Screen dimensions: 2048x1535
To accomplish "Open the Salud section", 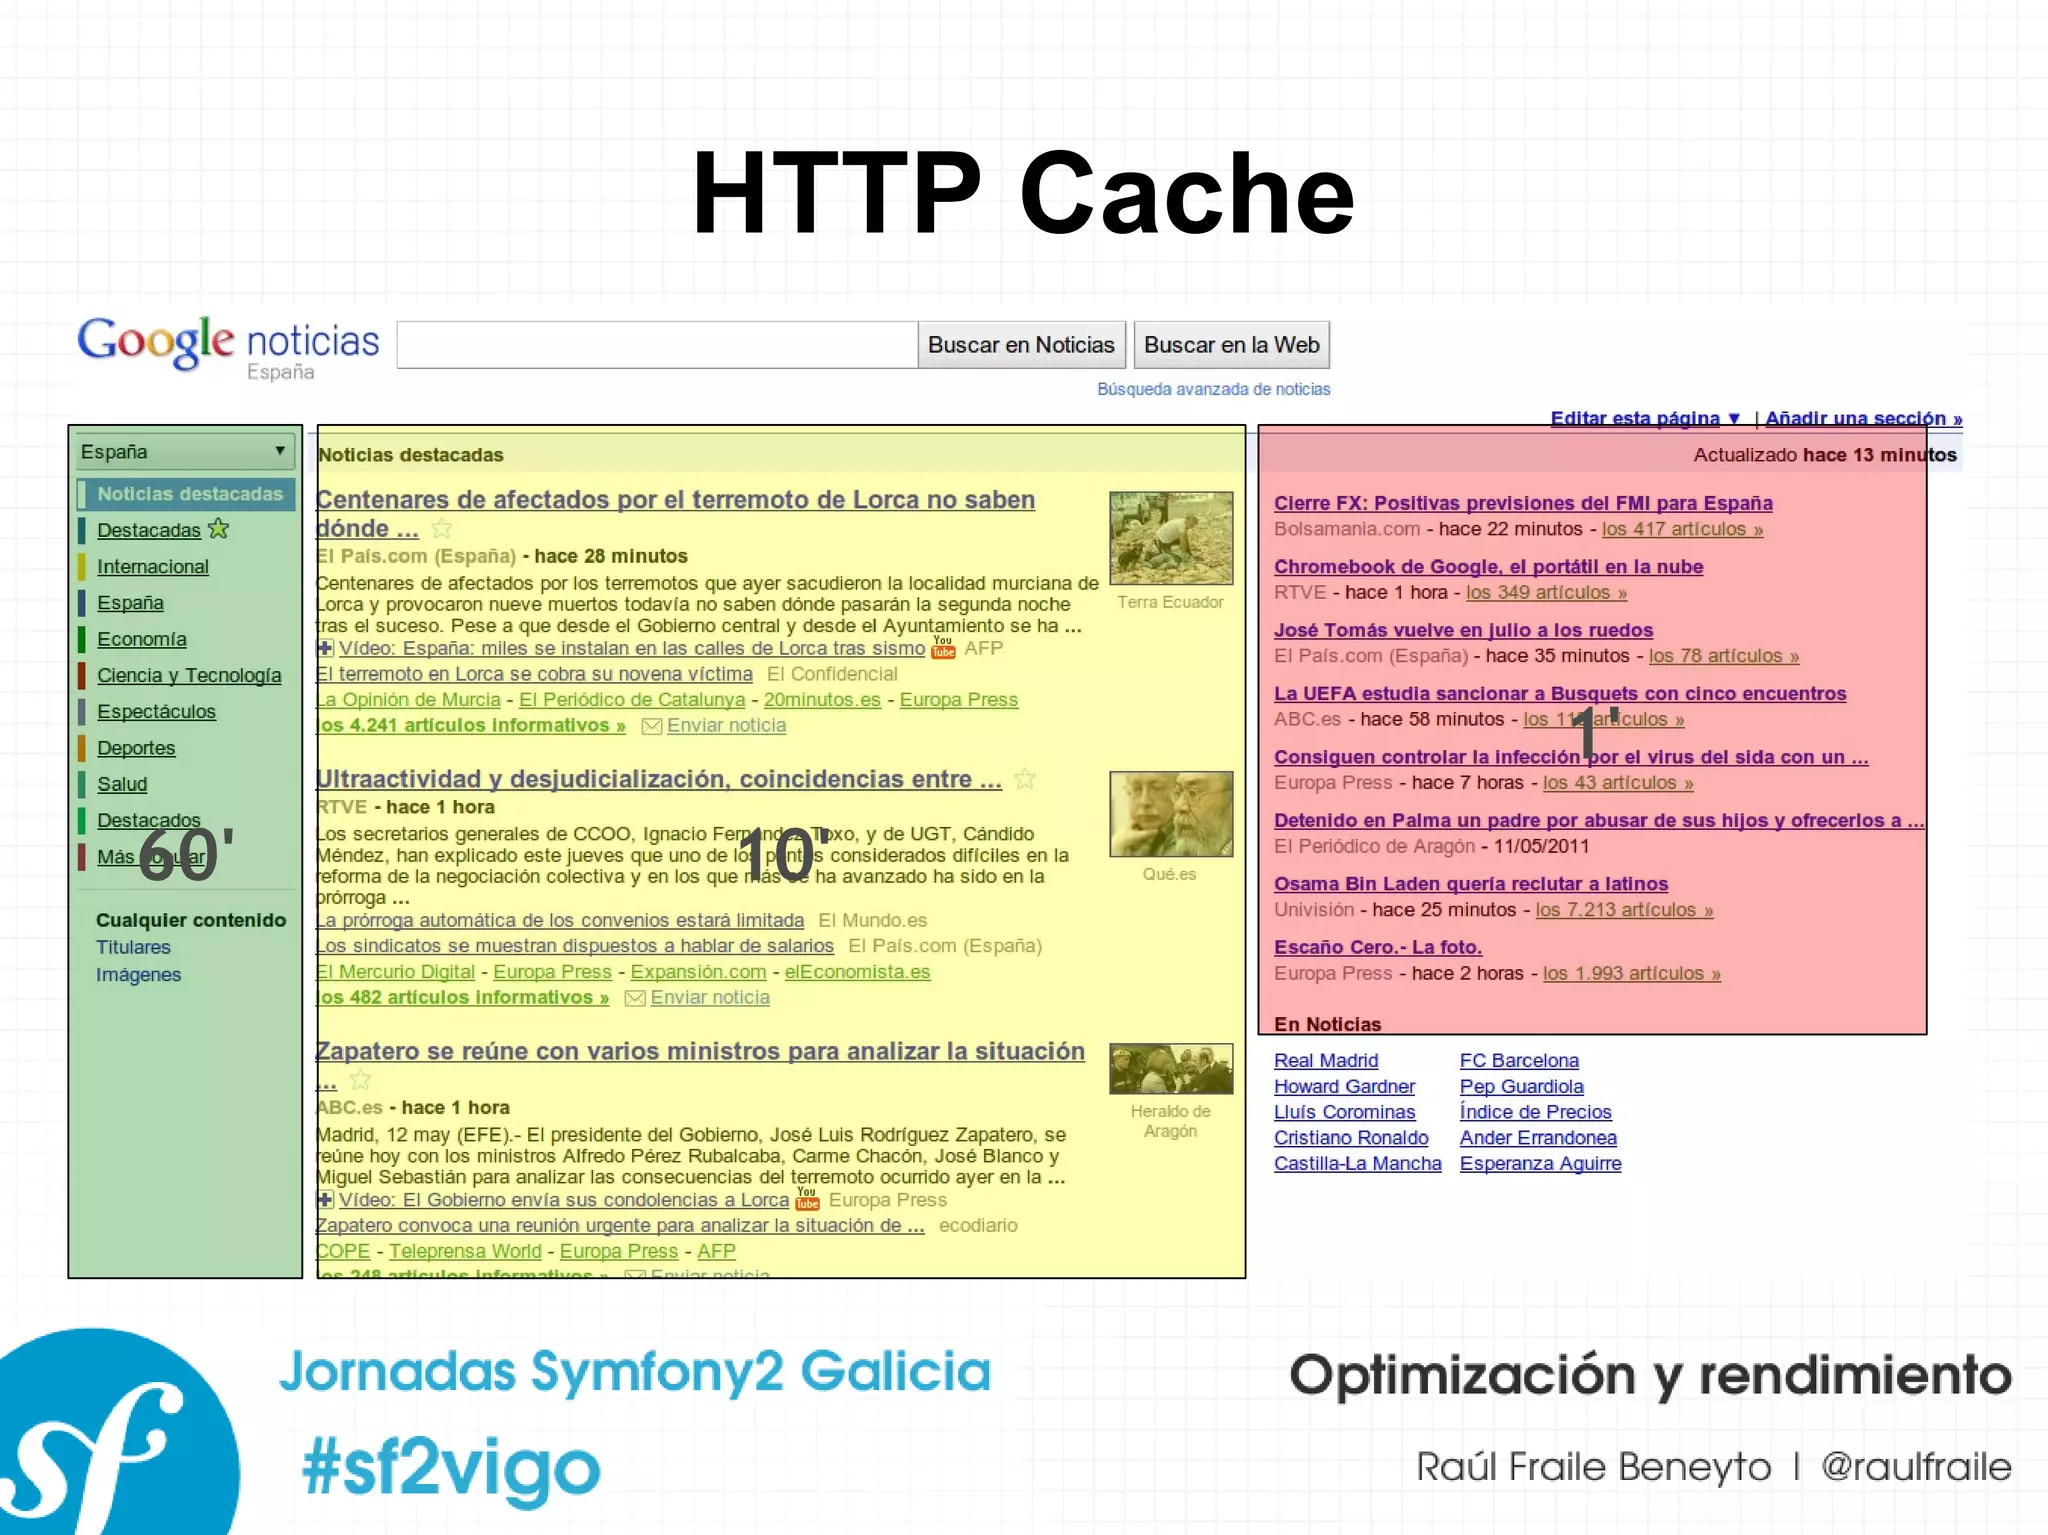I will (x=122, y=784).
